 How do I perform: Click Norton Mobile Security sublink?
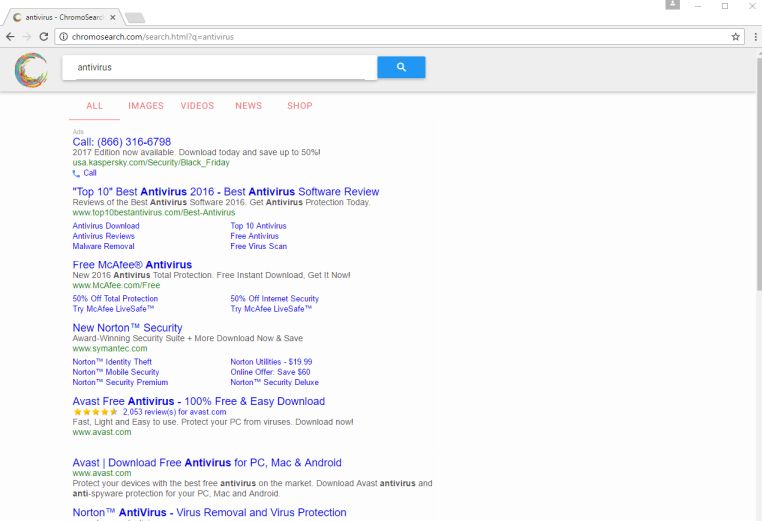(116, 372)
